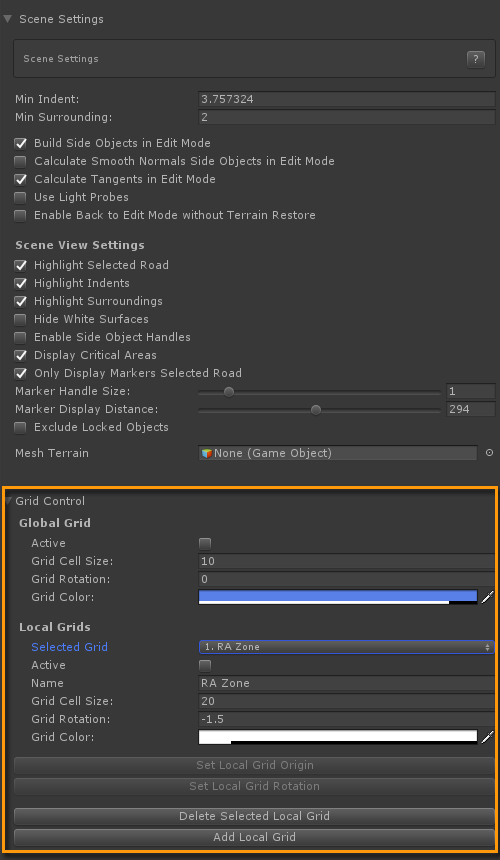Collapse the Scene Settings foldout
500x860 pixels.
(x=7, y=19)
